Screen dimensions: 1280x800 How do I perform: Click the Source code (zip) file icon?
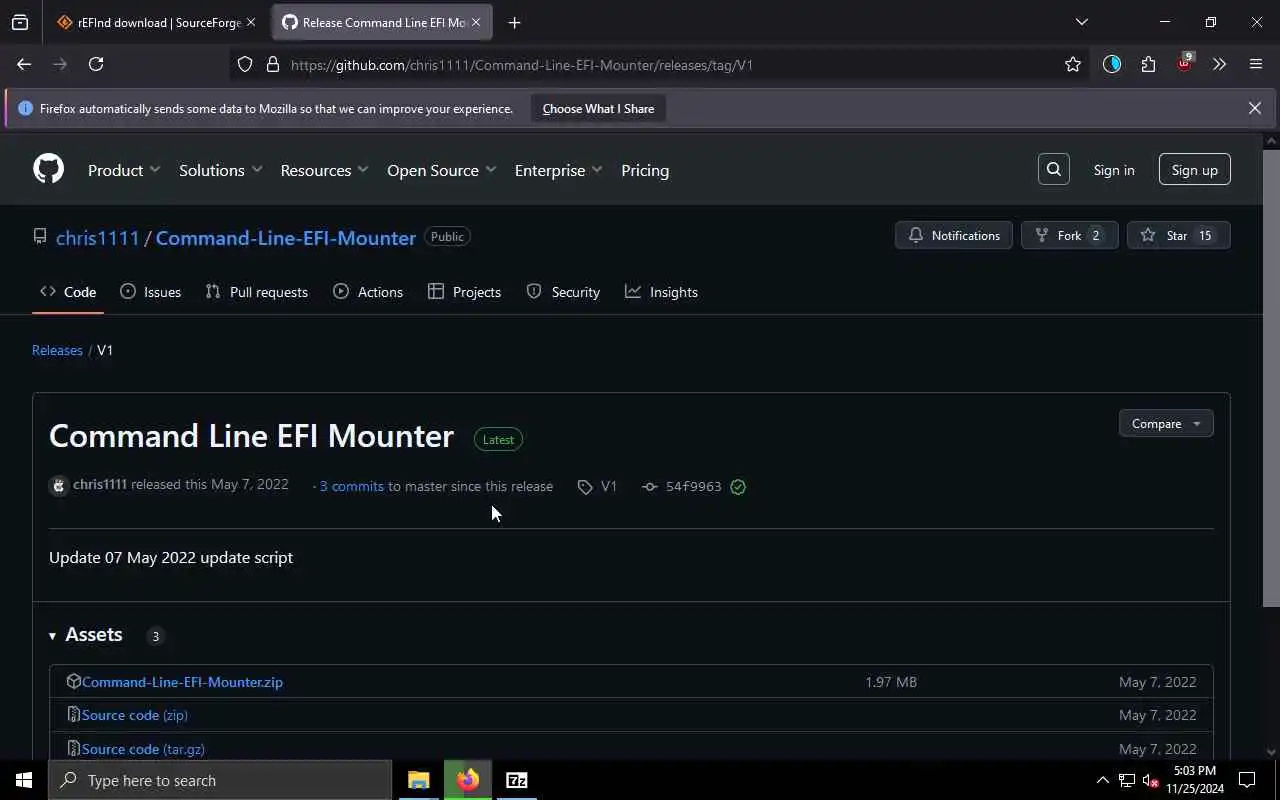point(73,714)
